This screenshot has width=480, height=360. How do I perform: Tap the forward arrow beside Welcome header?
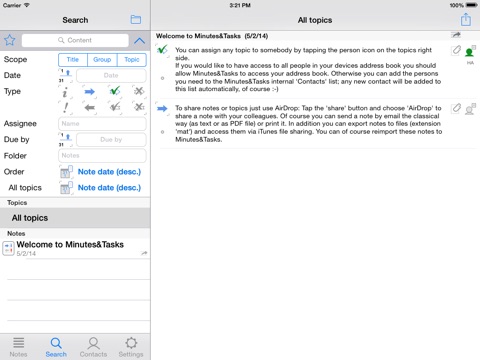[456, 35]
